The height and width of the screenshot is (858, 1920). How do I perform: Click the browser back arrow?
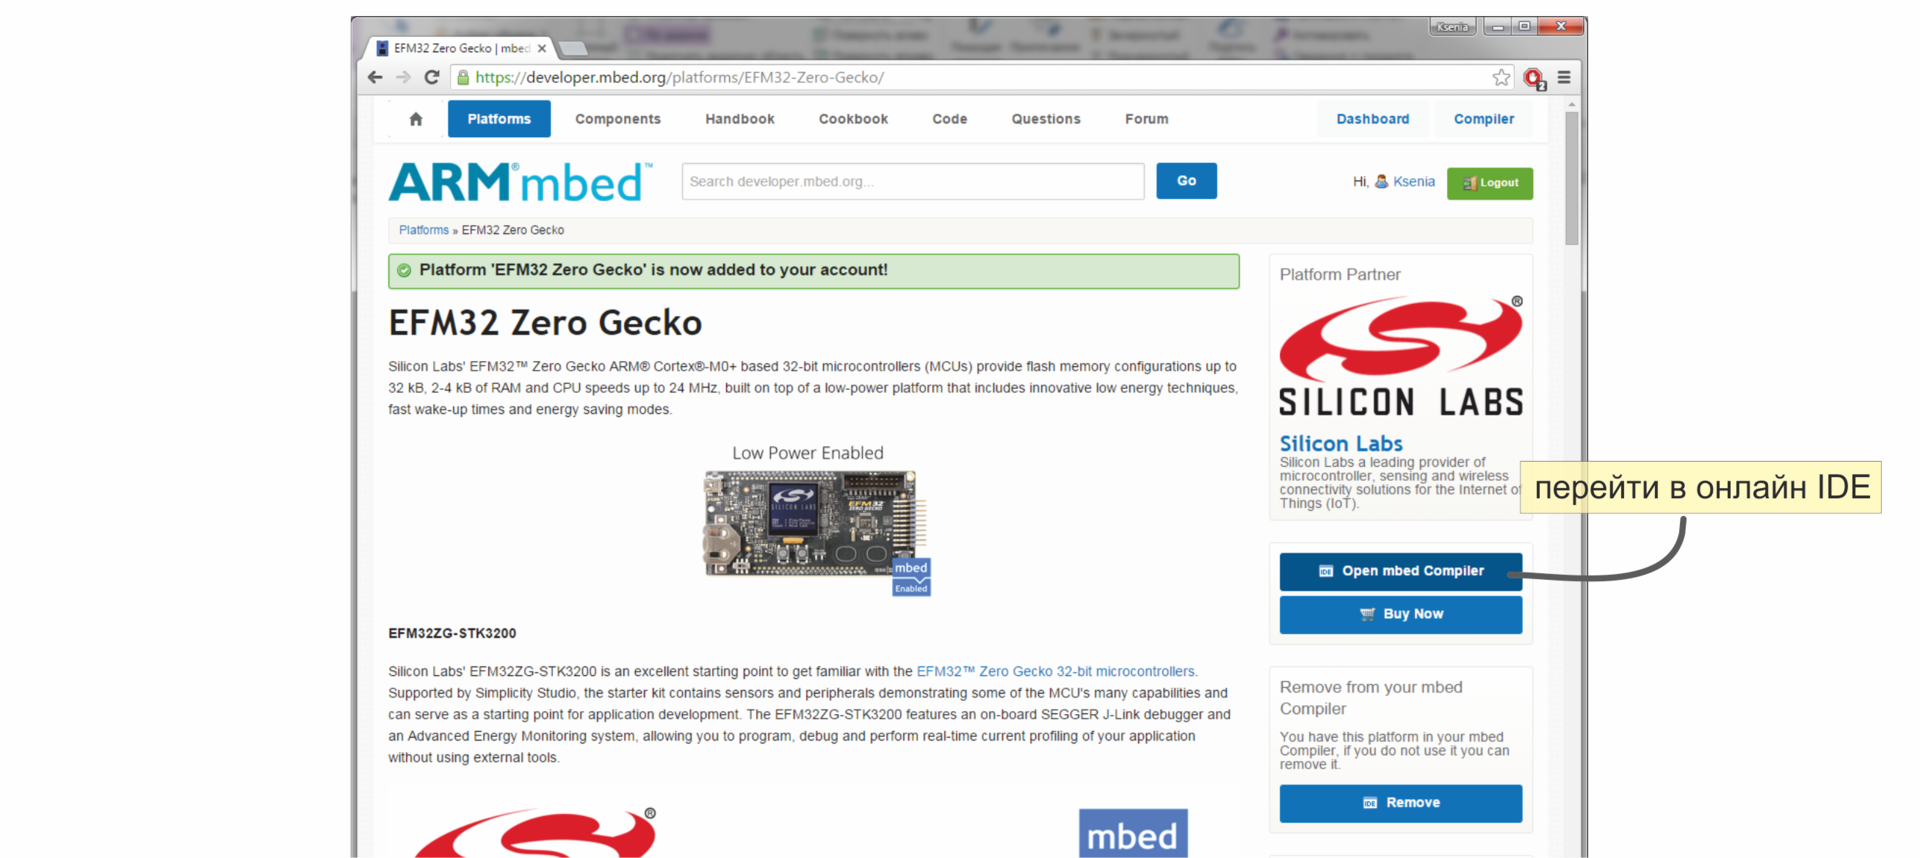tap(375, 77)
